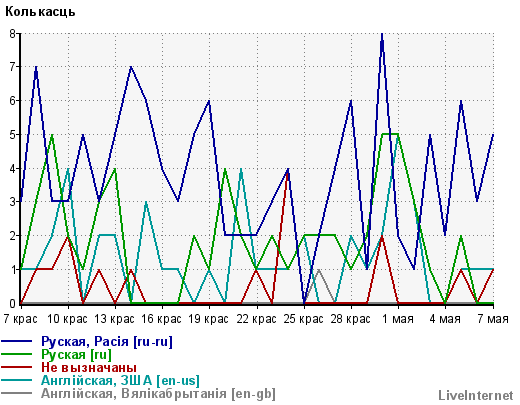Click x-axis label '13 крас'
520x405 pixels.
(114, 319)
